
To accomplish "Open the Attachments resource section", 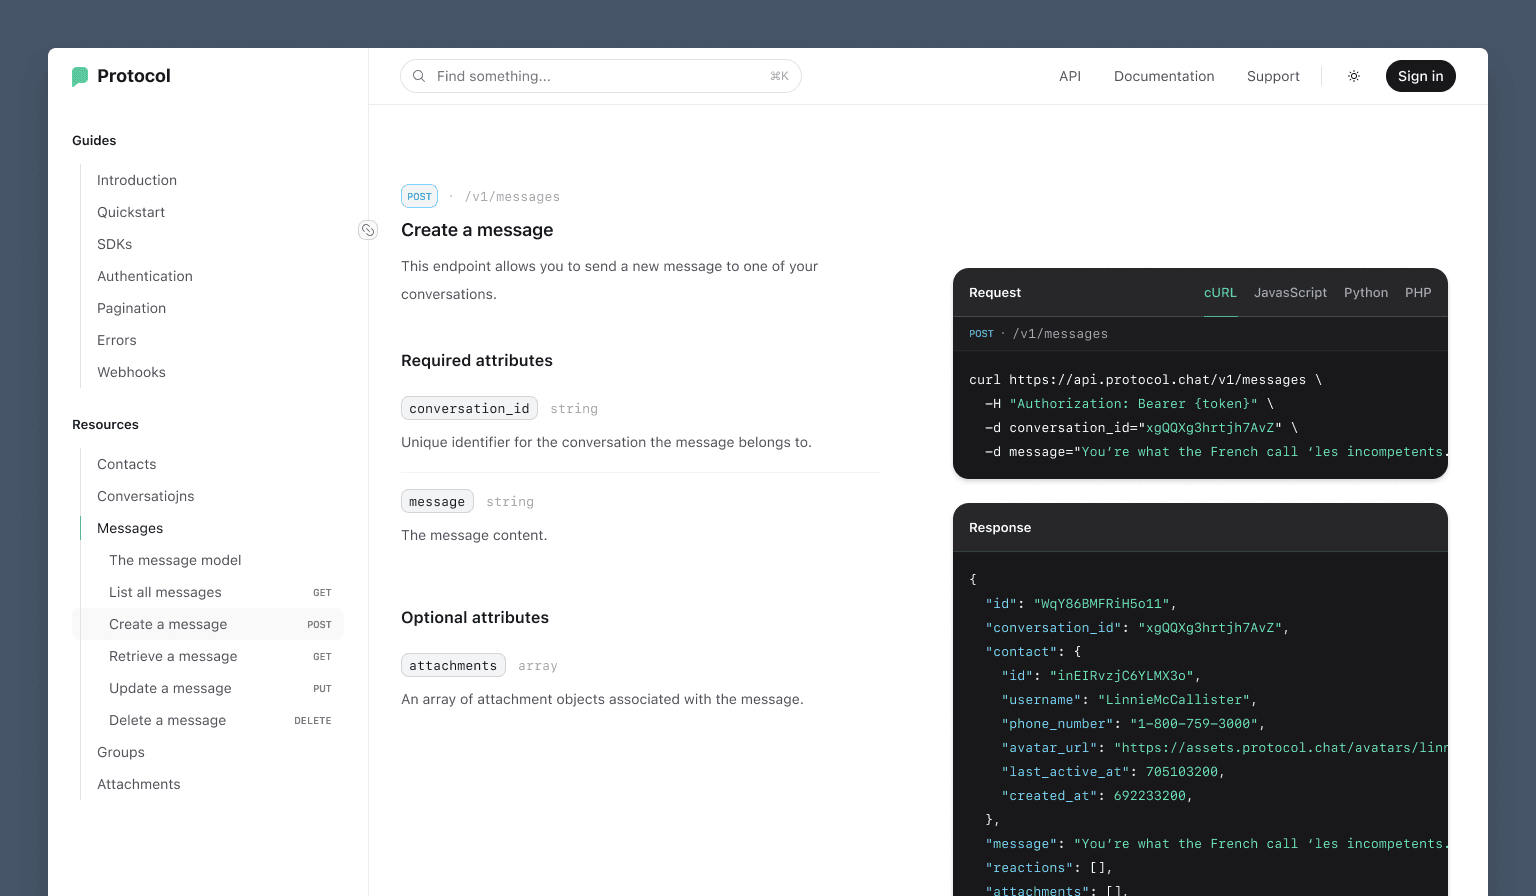I will [138, 784].
